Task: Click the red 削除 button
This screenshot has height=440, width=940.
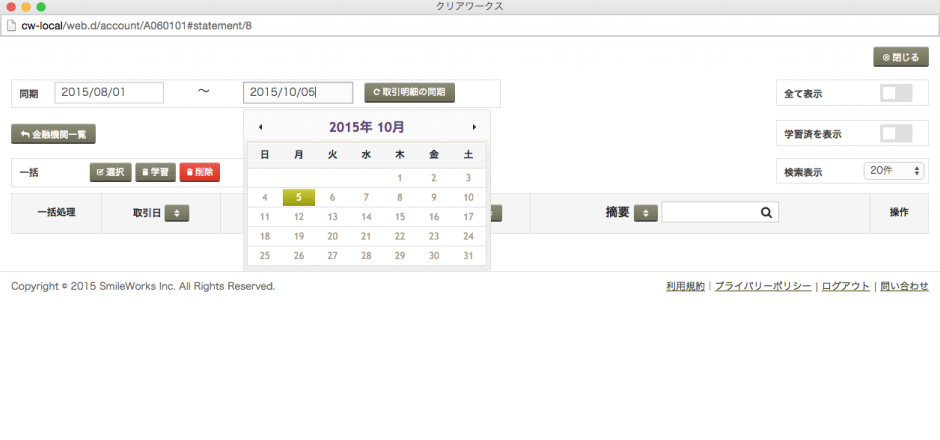Action: point(200,172)
